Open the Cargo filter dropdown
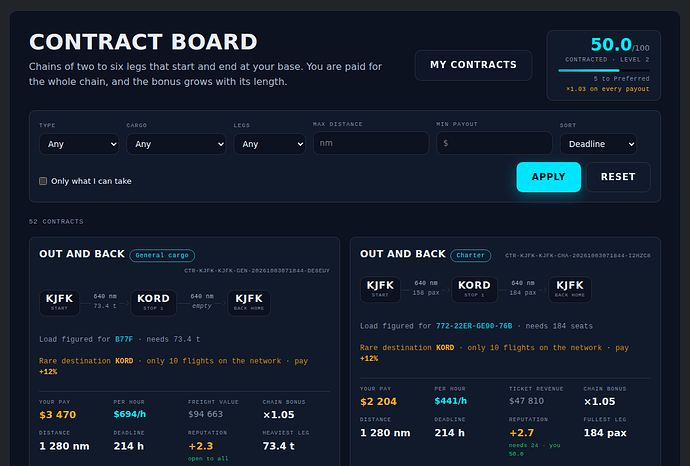The width and height of the screenshot is (690, 466). [x=176, y=144]
